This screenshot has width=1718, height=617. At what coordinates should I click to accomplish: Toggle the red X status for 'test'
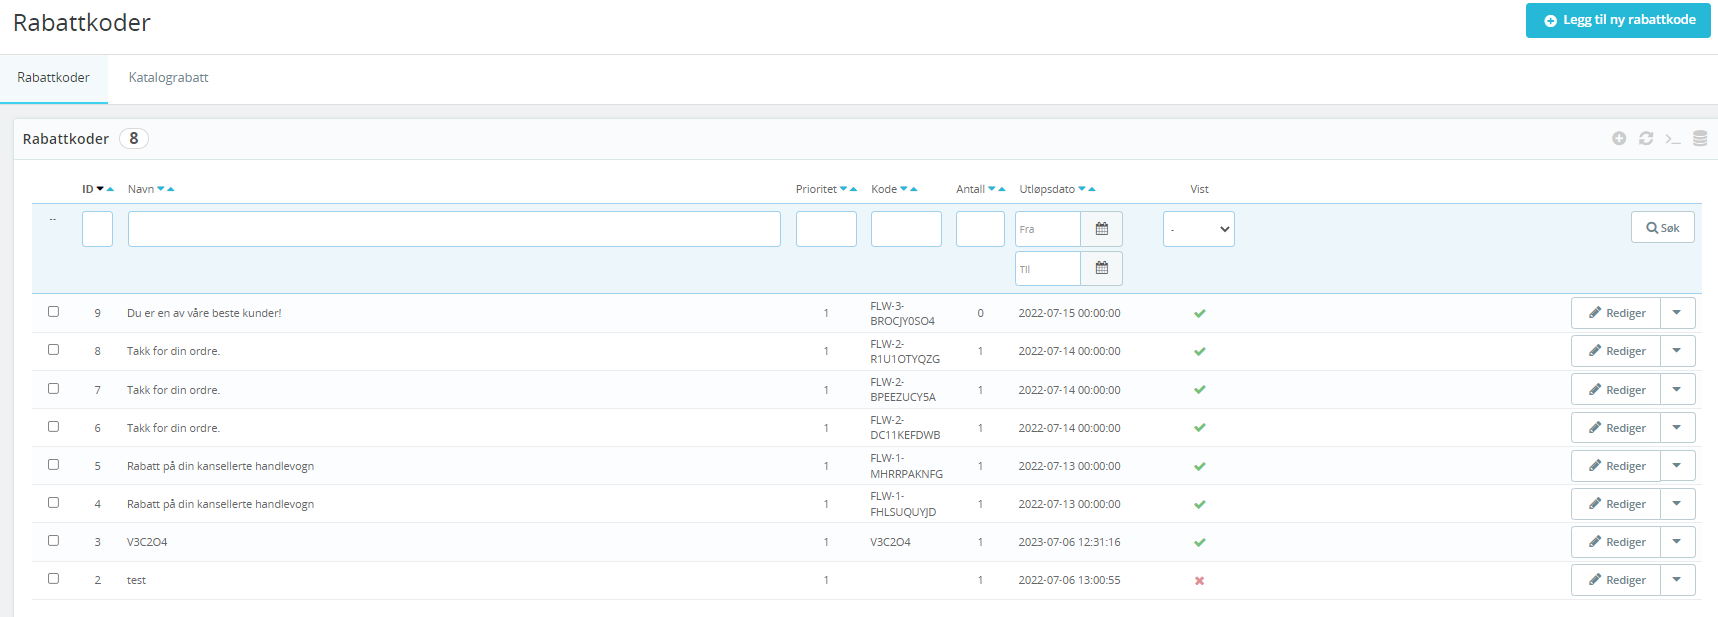[x=1199, y=581]
